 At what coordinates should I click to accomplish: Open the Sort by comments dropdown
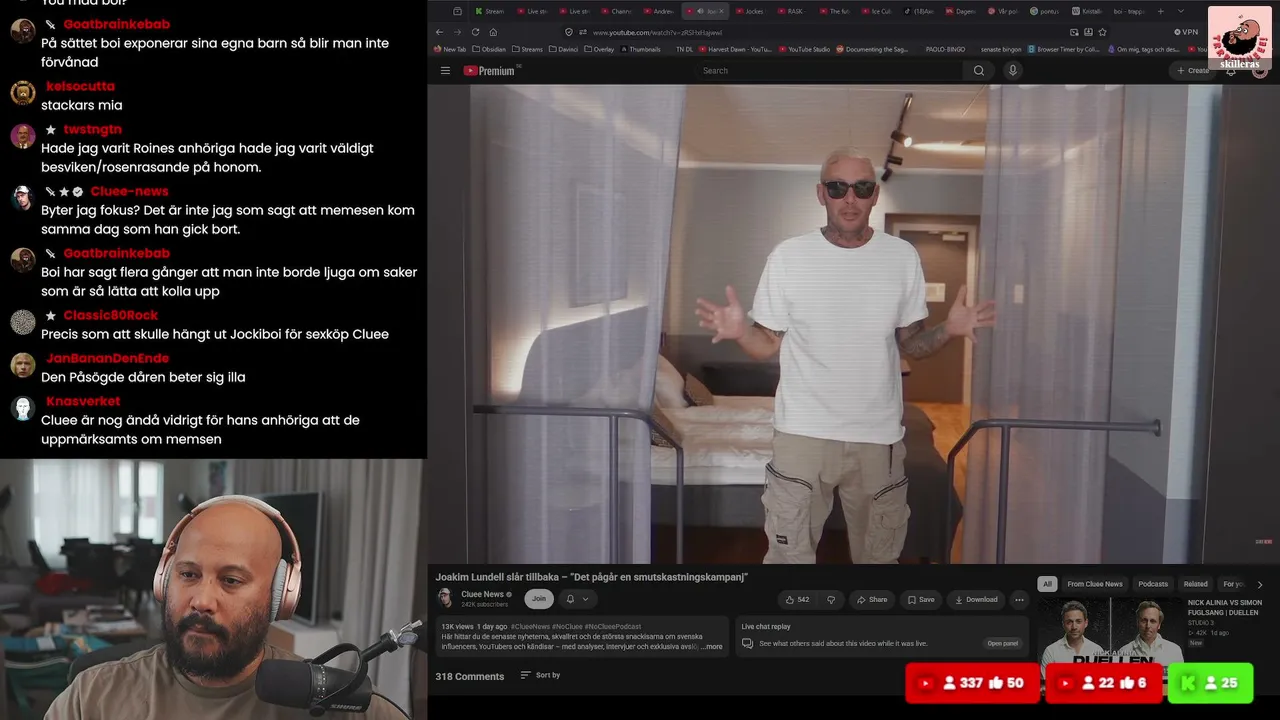(x=541, y=676)
